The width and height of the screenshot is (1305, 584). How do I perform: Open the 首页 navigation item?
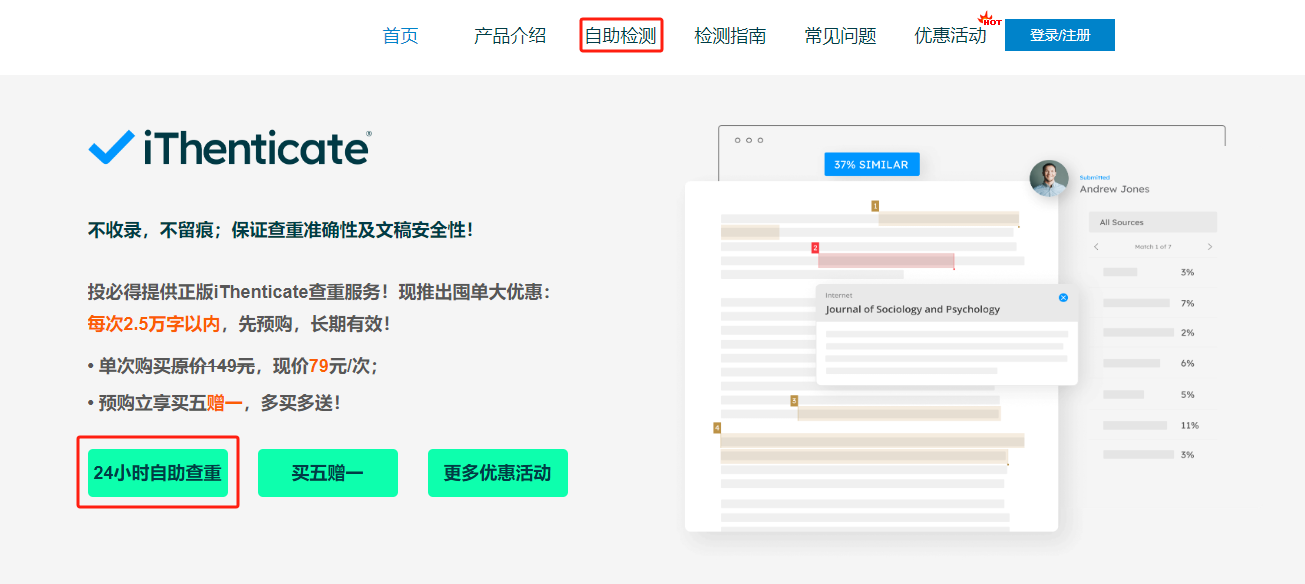tap(400, 36)
